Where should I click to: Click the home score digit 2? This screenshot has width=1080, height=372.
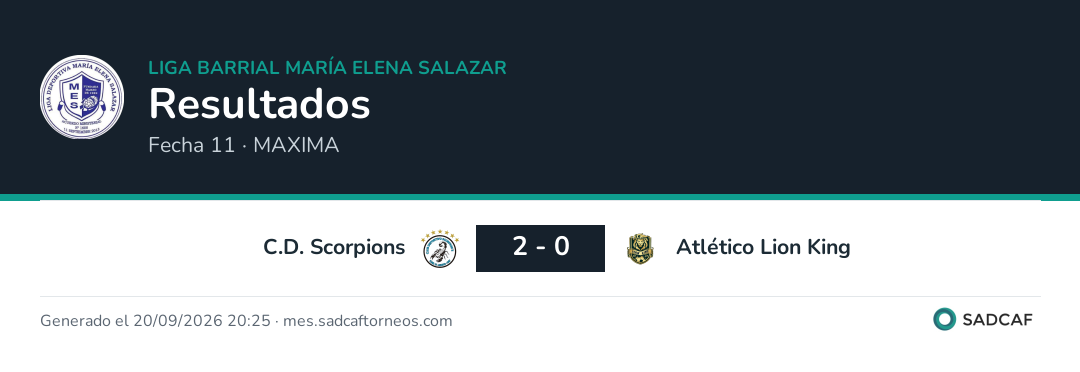click(520, 247)
